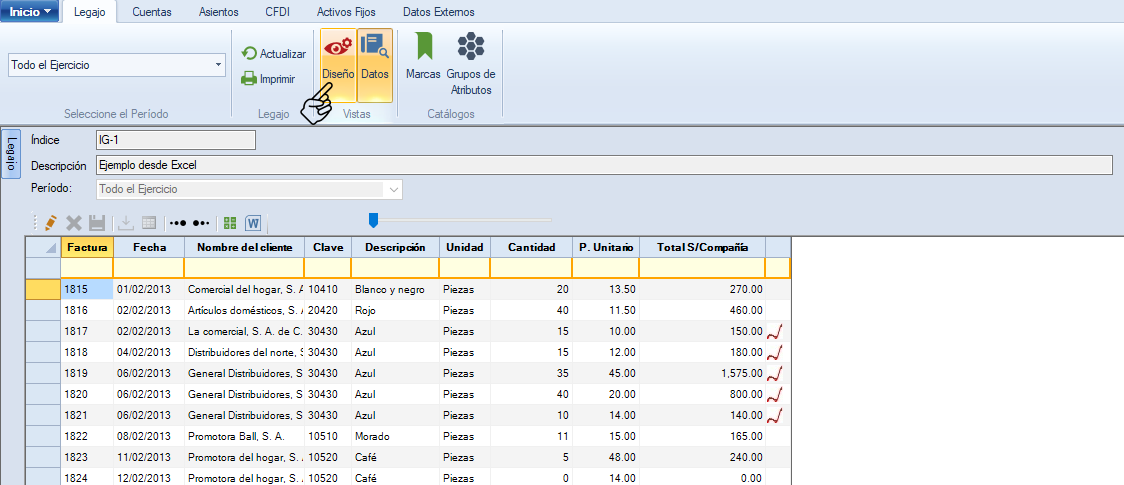Click the Actualizar refresh icon
The width and height of the screenshot is (1124, 485).
250,54
